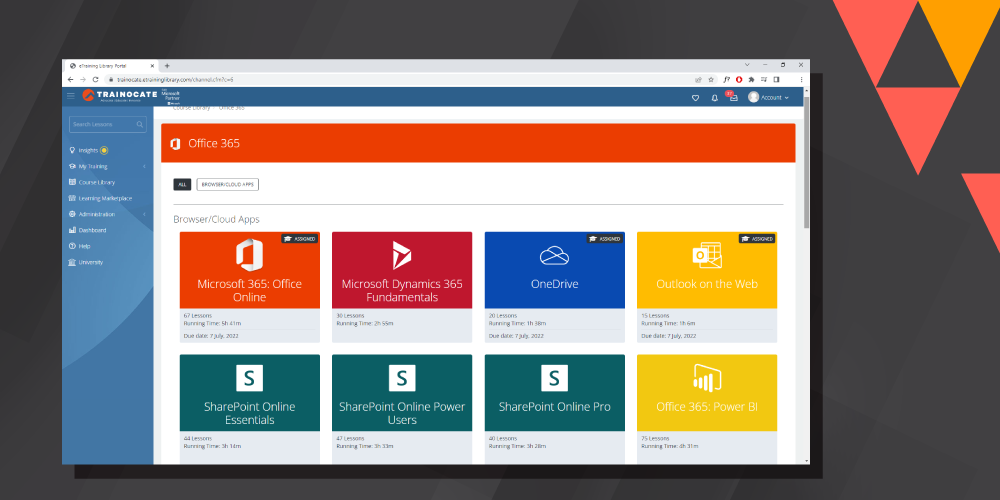This screenshot has width=1000, height=500.
Task: Click the share page icon in address bar
Action: (698, 80)
